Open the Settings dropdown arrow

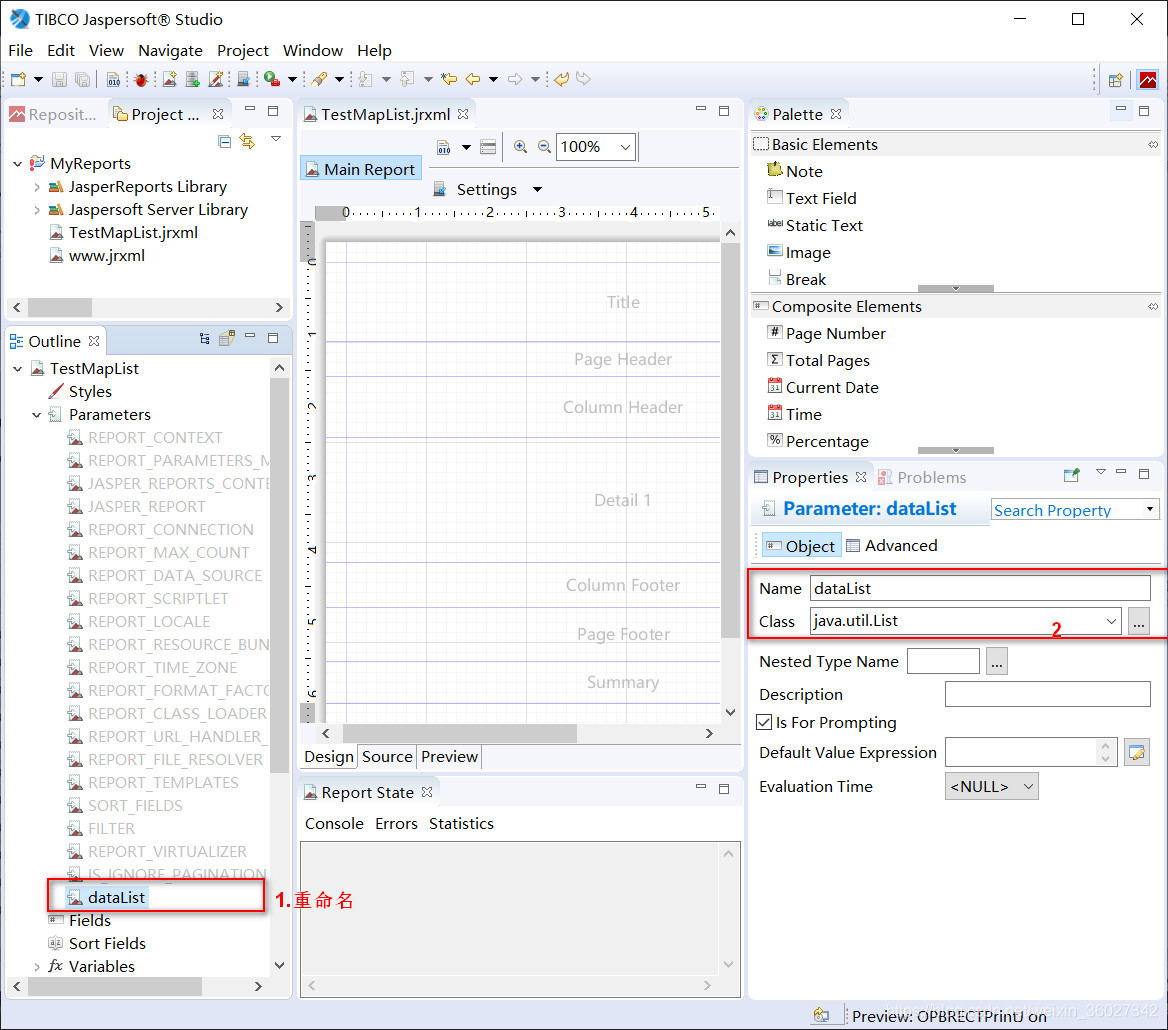537,189
